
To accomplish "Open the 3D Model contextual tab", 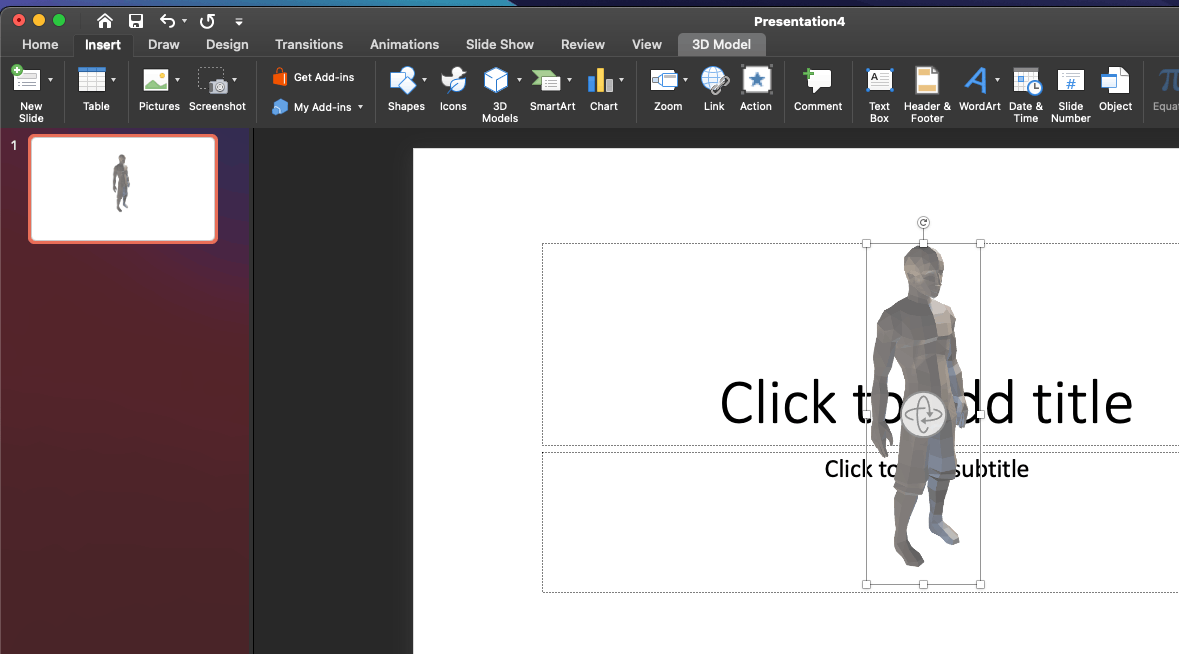I will point(722,44).
